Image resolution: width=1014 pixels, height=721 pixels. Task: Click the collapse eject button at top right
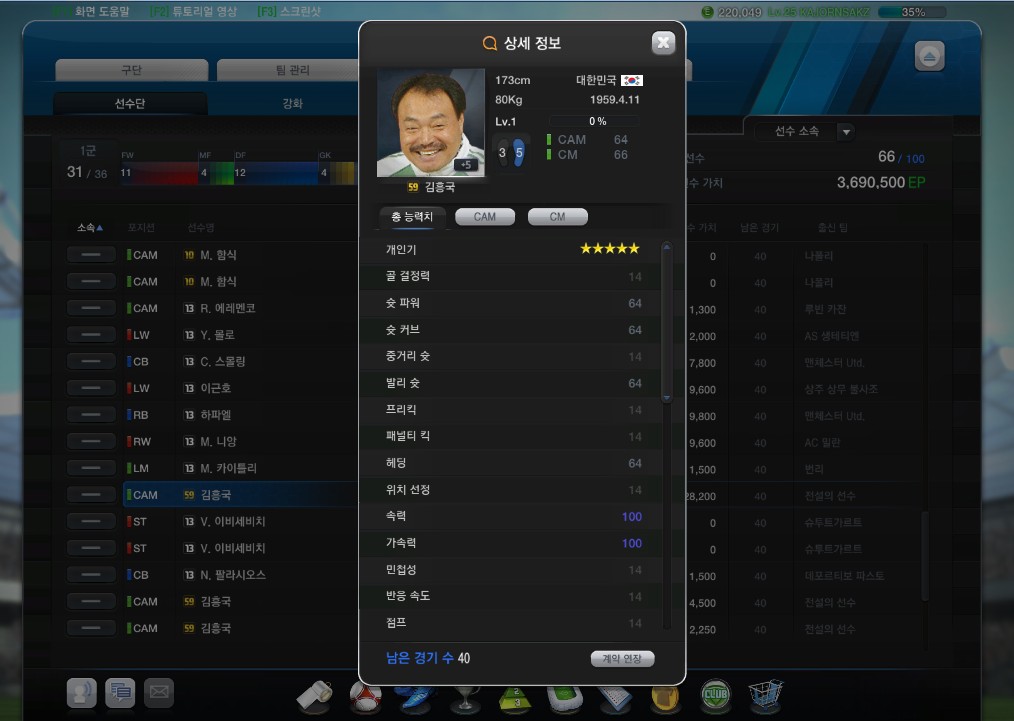click(929, 56)
